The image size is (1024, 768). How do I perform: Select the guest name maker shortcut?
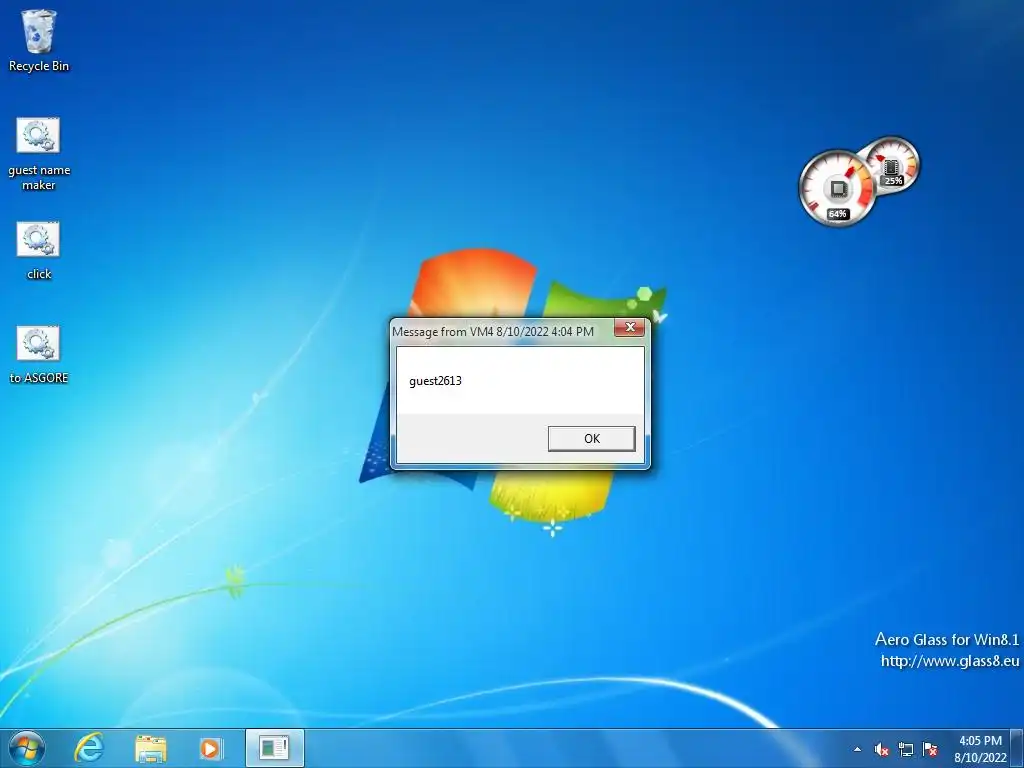point(39,154)
